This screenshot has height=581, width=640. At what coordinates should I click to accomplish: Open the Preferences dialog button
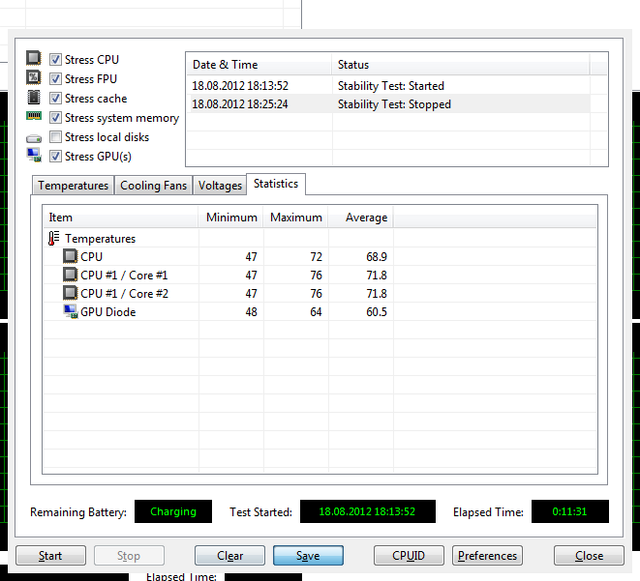487,556
